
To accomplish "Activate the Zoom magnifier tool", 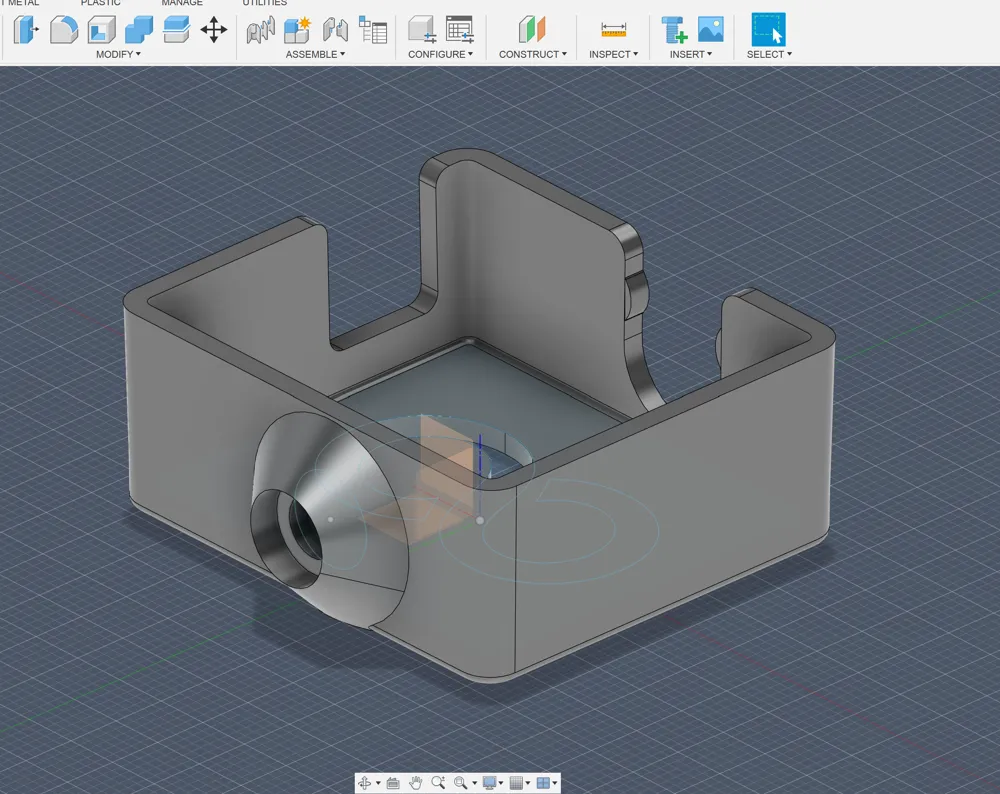I will point(438,783).
